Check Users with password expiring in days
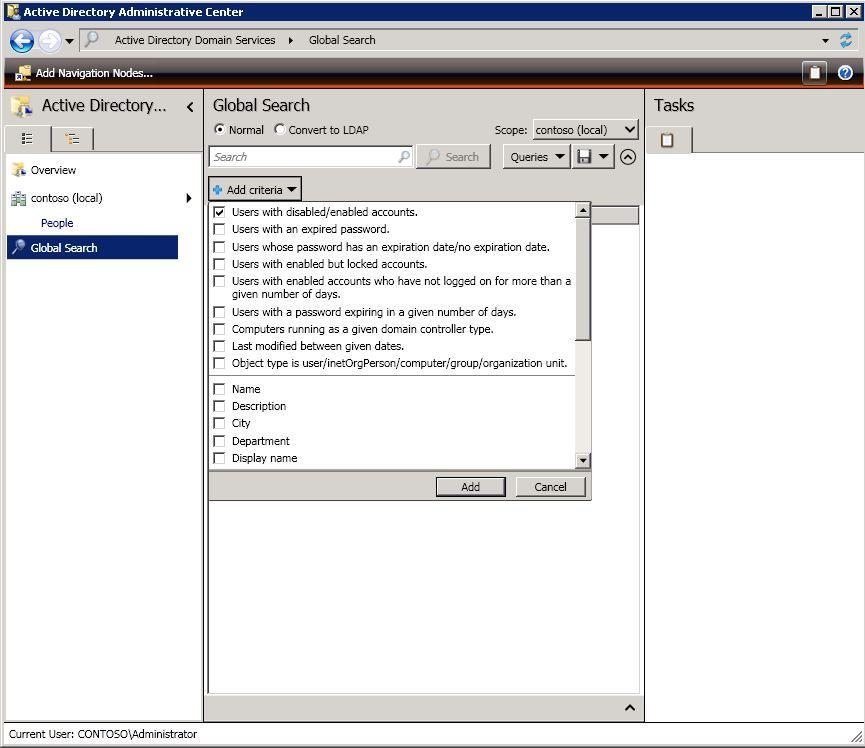The image size is (865, 748). [x=220, y=312]
